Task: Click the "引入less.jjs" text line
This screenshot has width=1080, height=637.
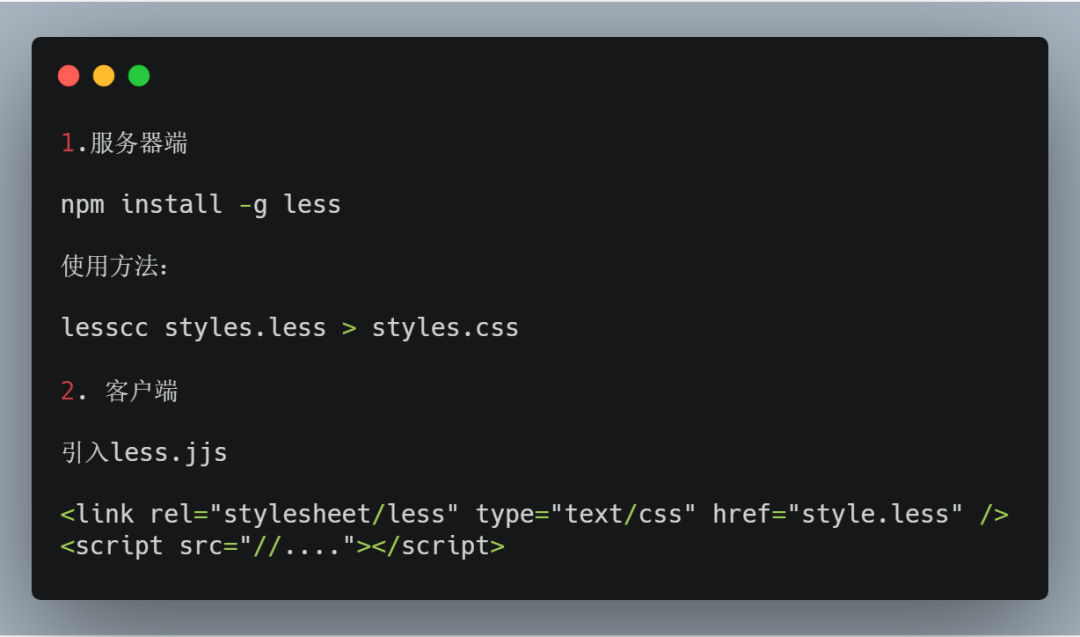Action: coord(144,453)
